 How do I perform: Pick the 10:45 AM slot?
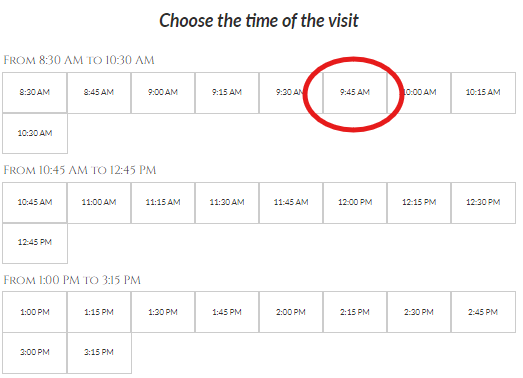coord(35,203)
